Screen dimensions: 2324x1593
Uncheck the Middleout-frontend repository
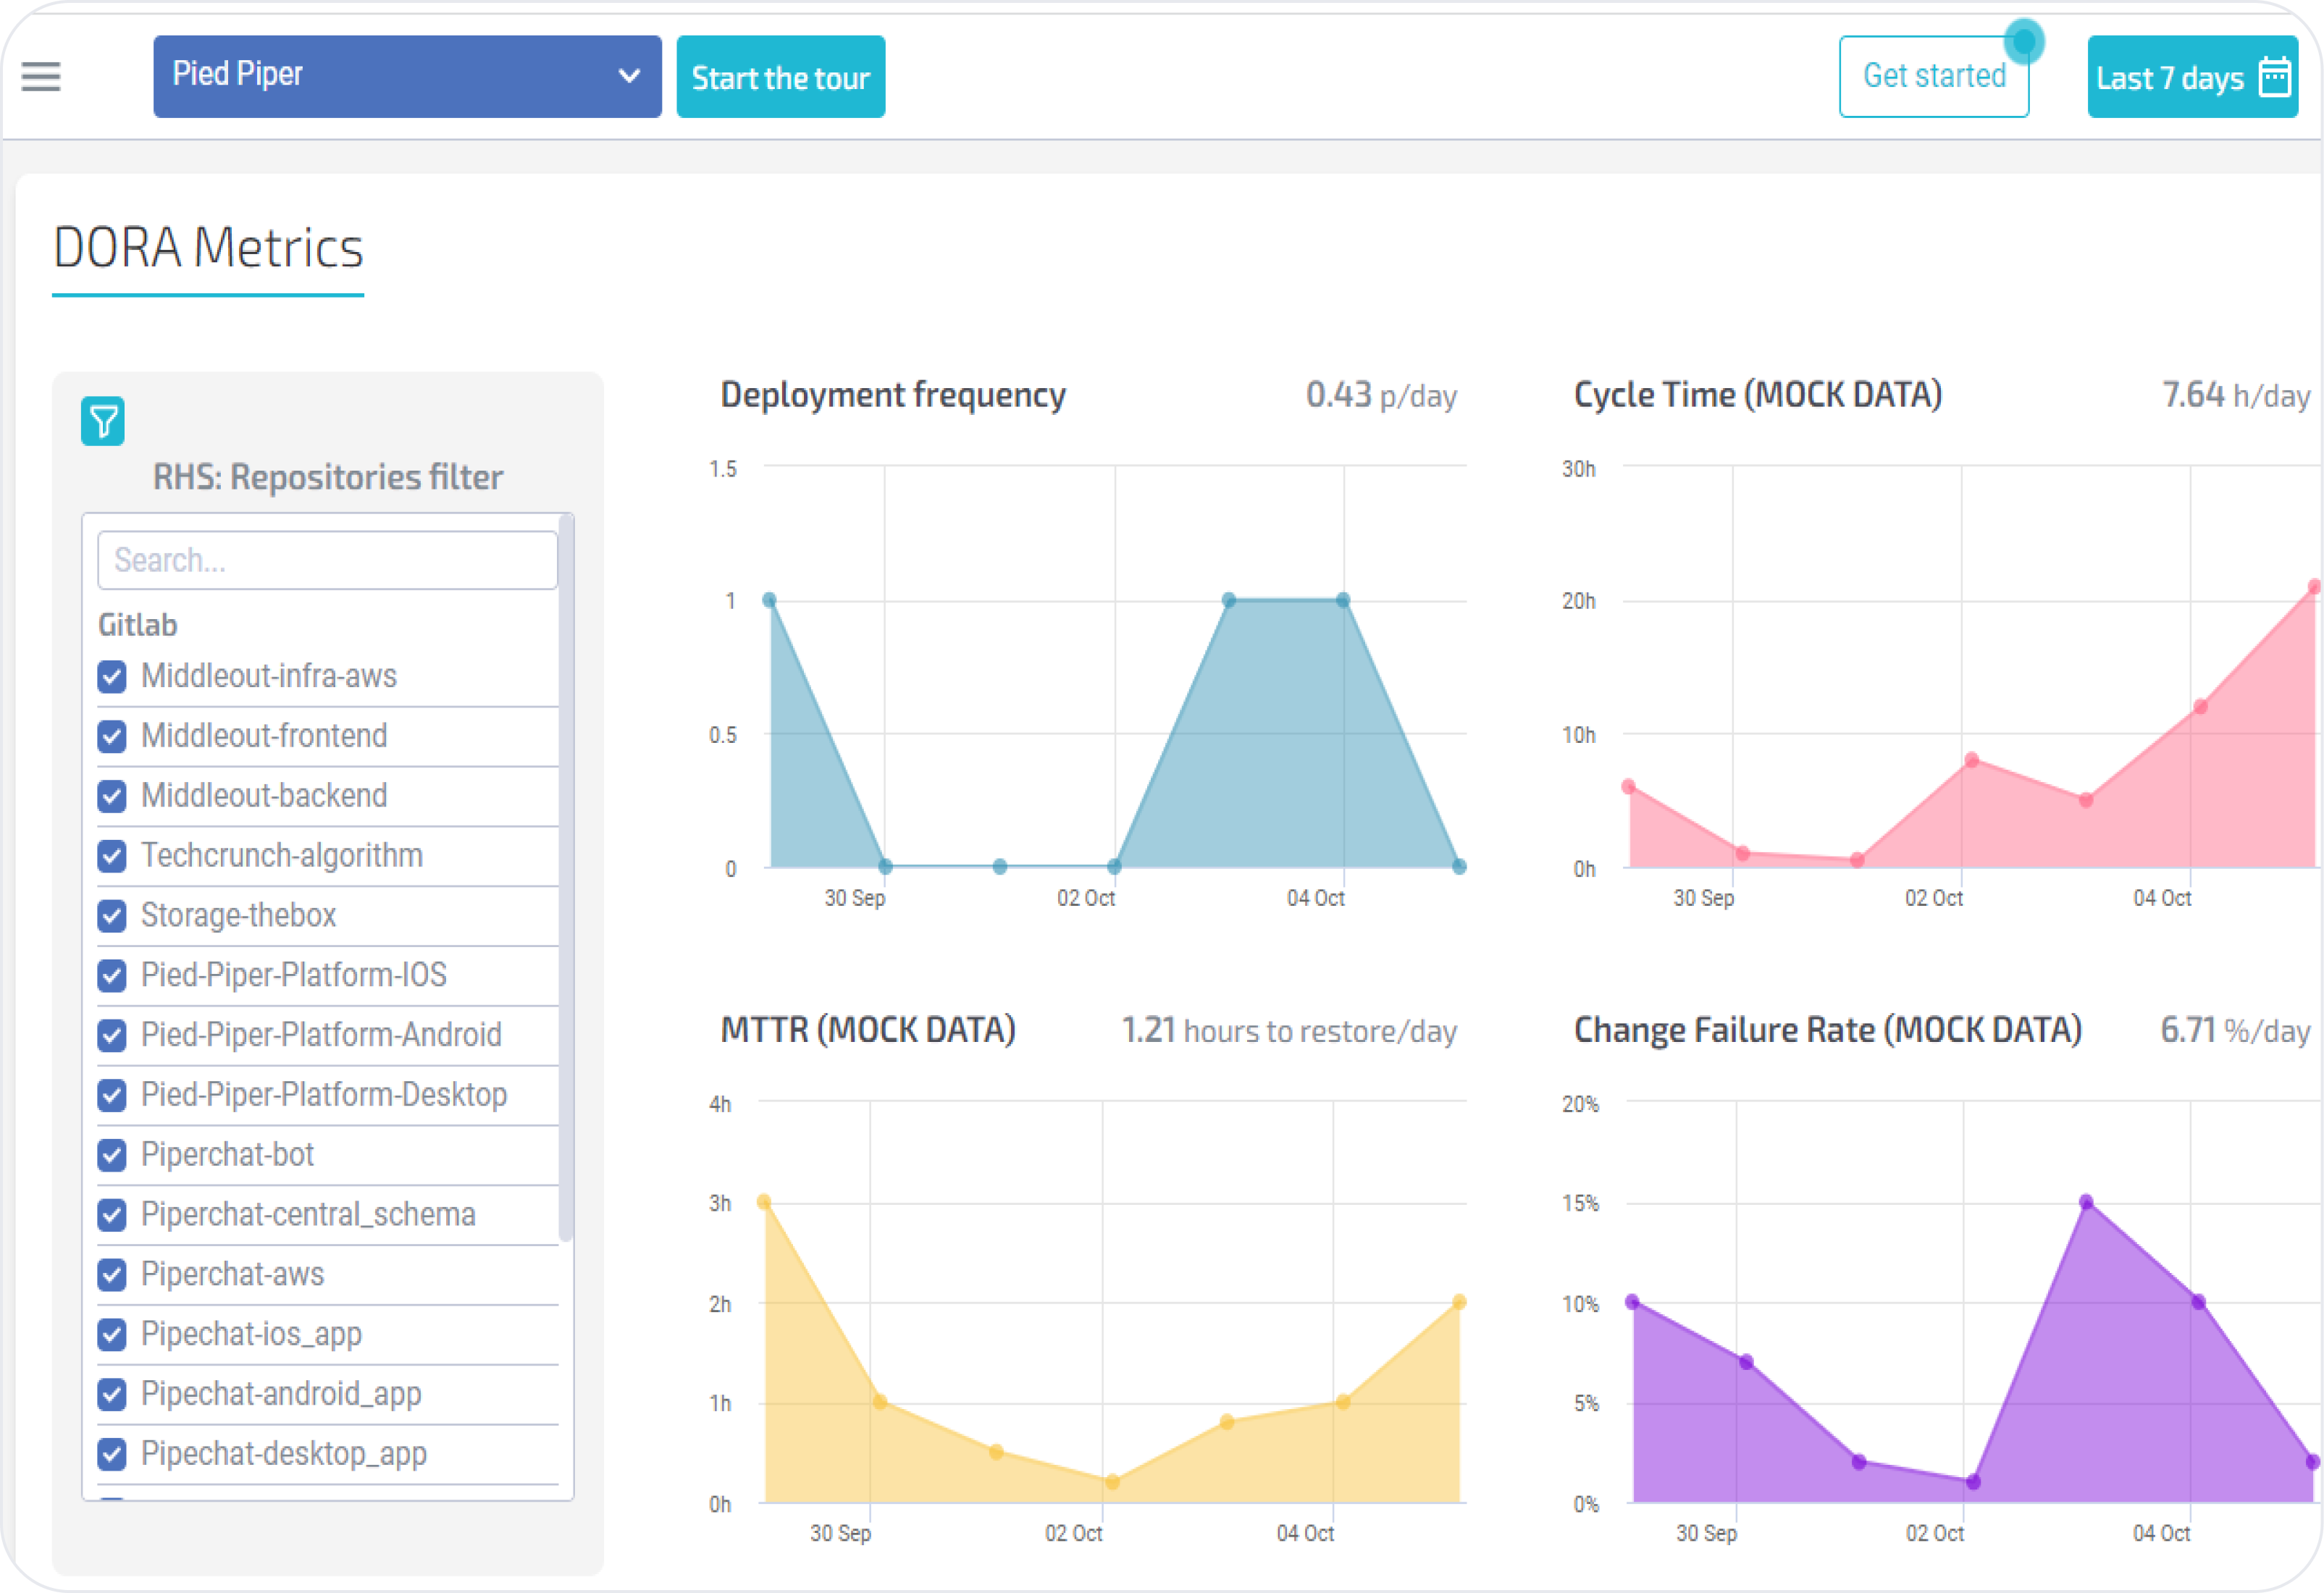pos(112,737)
